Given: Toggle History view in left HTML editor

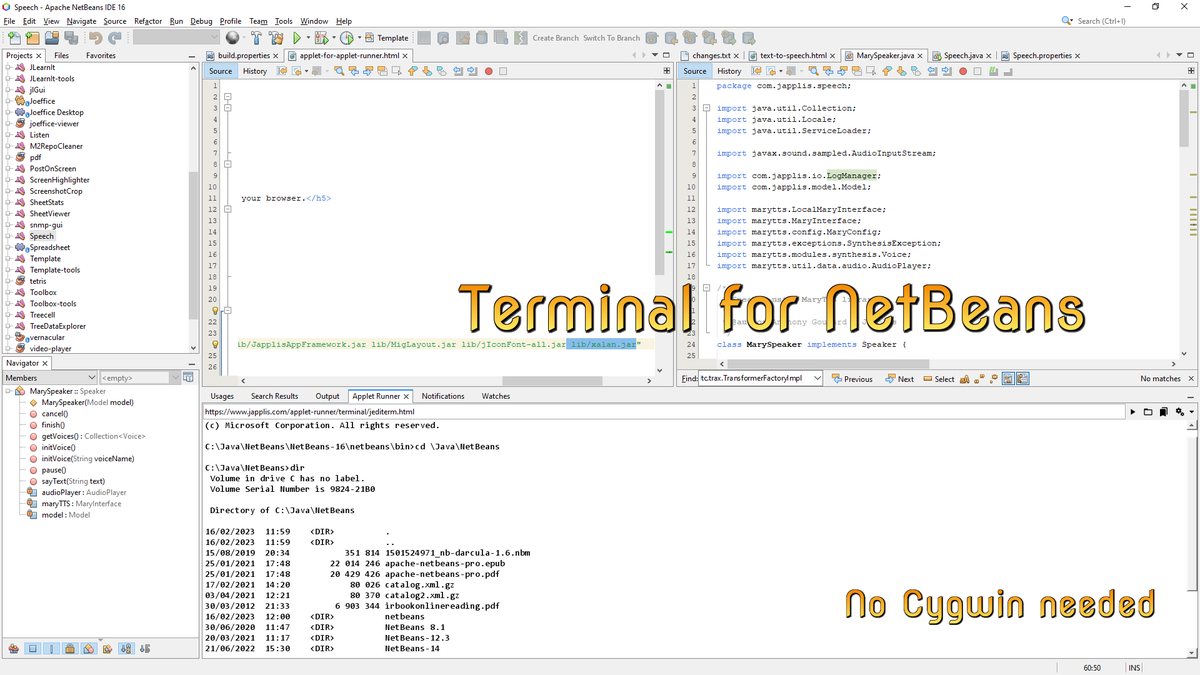Looking at the screenshot, I should 255,71.
